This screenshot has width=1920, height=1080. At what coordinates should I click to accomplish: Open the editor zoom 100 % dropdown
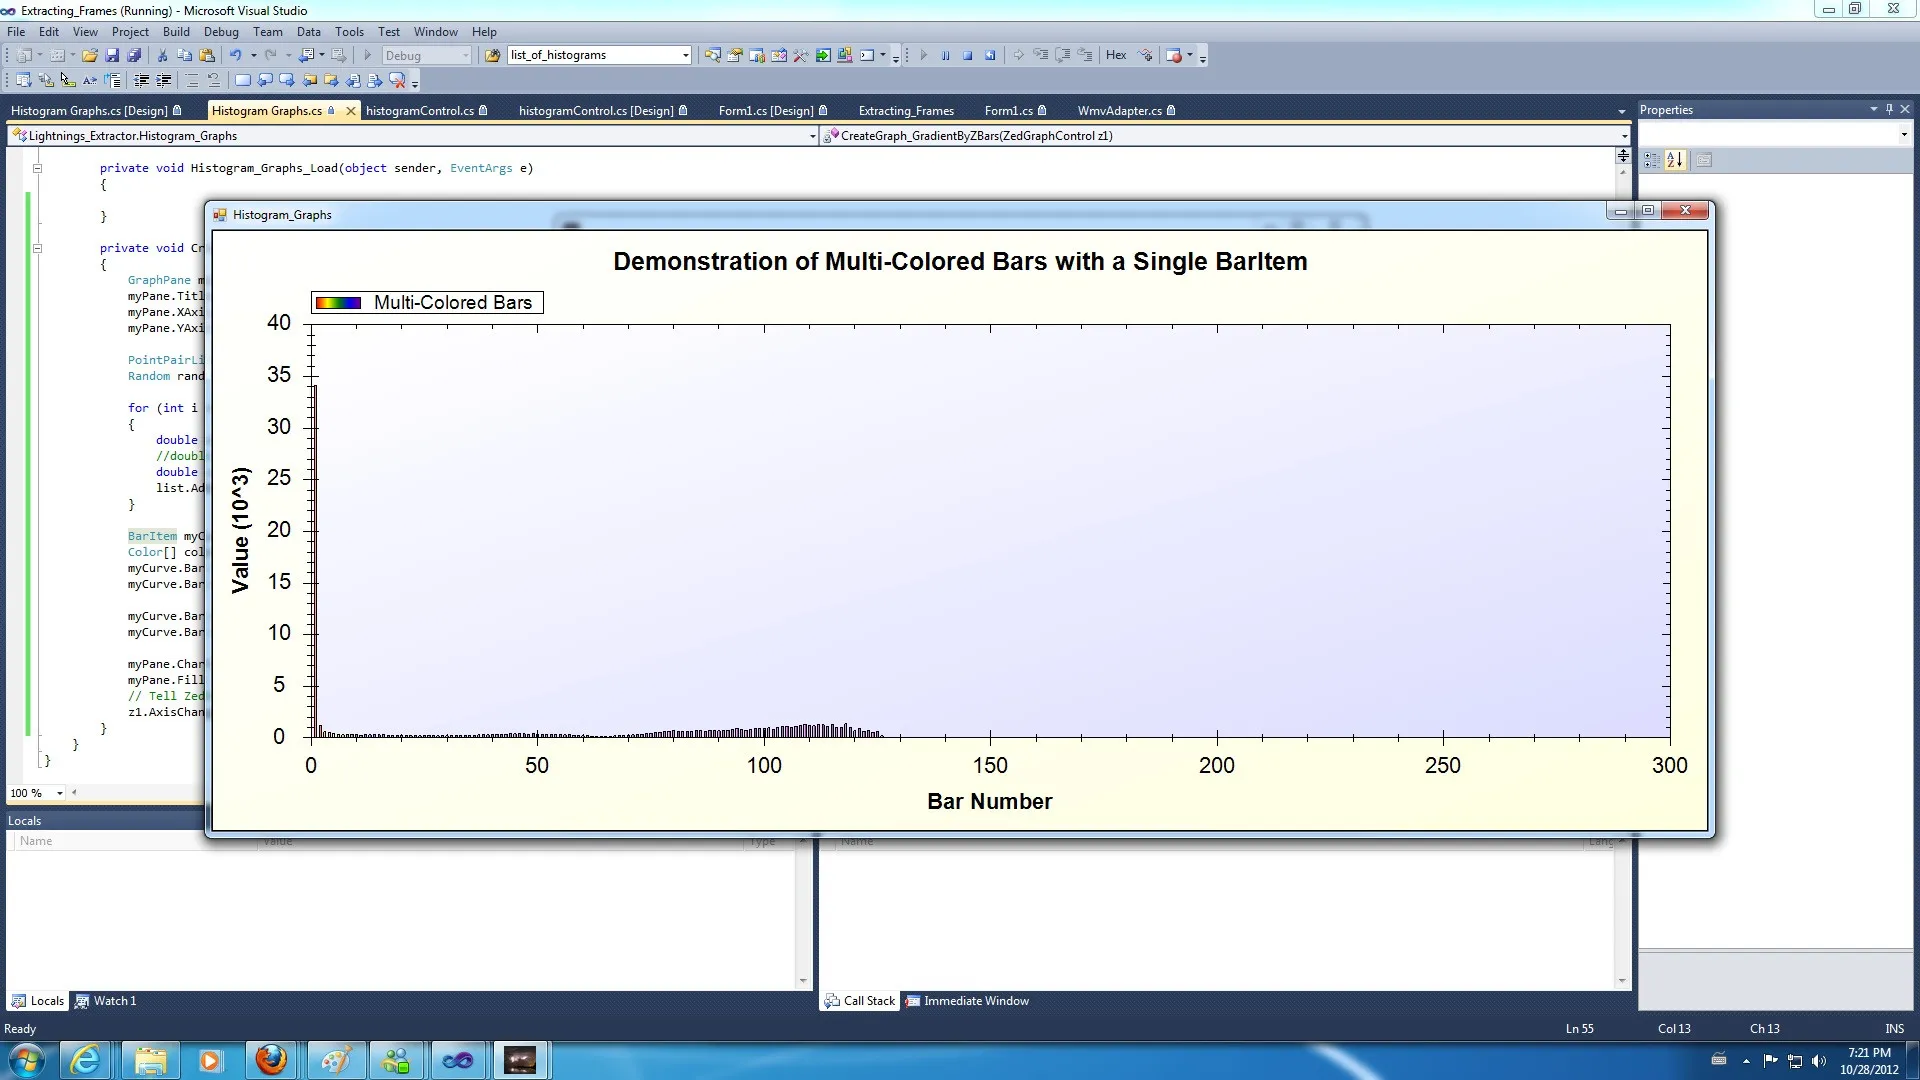[x=60, y=793]
